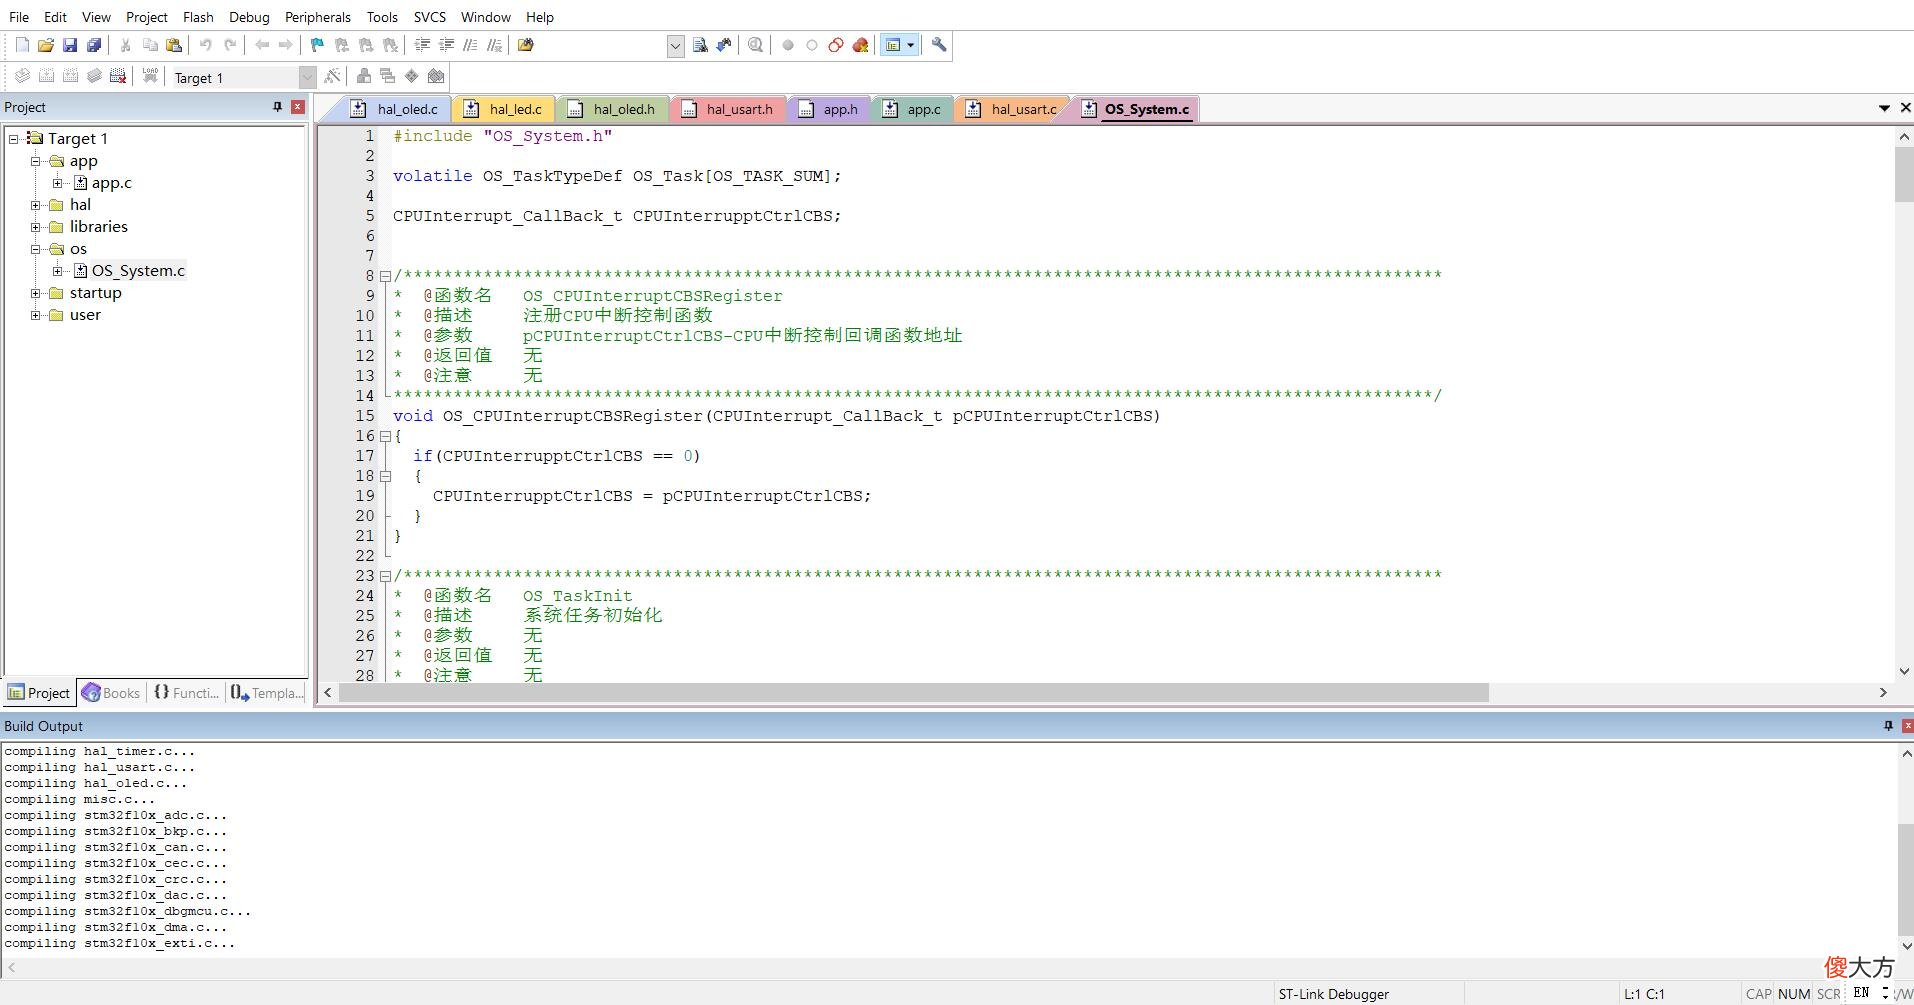The width and height of the screenshot is (1914, 1005).
Task: Open the Manage Project Items dialog
Action: (x=364, y=76)
